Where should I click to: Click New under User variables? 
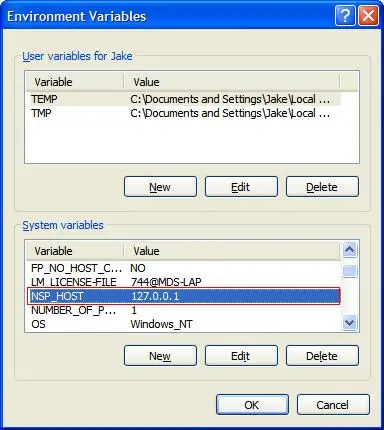click(160, 187)
